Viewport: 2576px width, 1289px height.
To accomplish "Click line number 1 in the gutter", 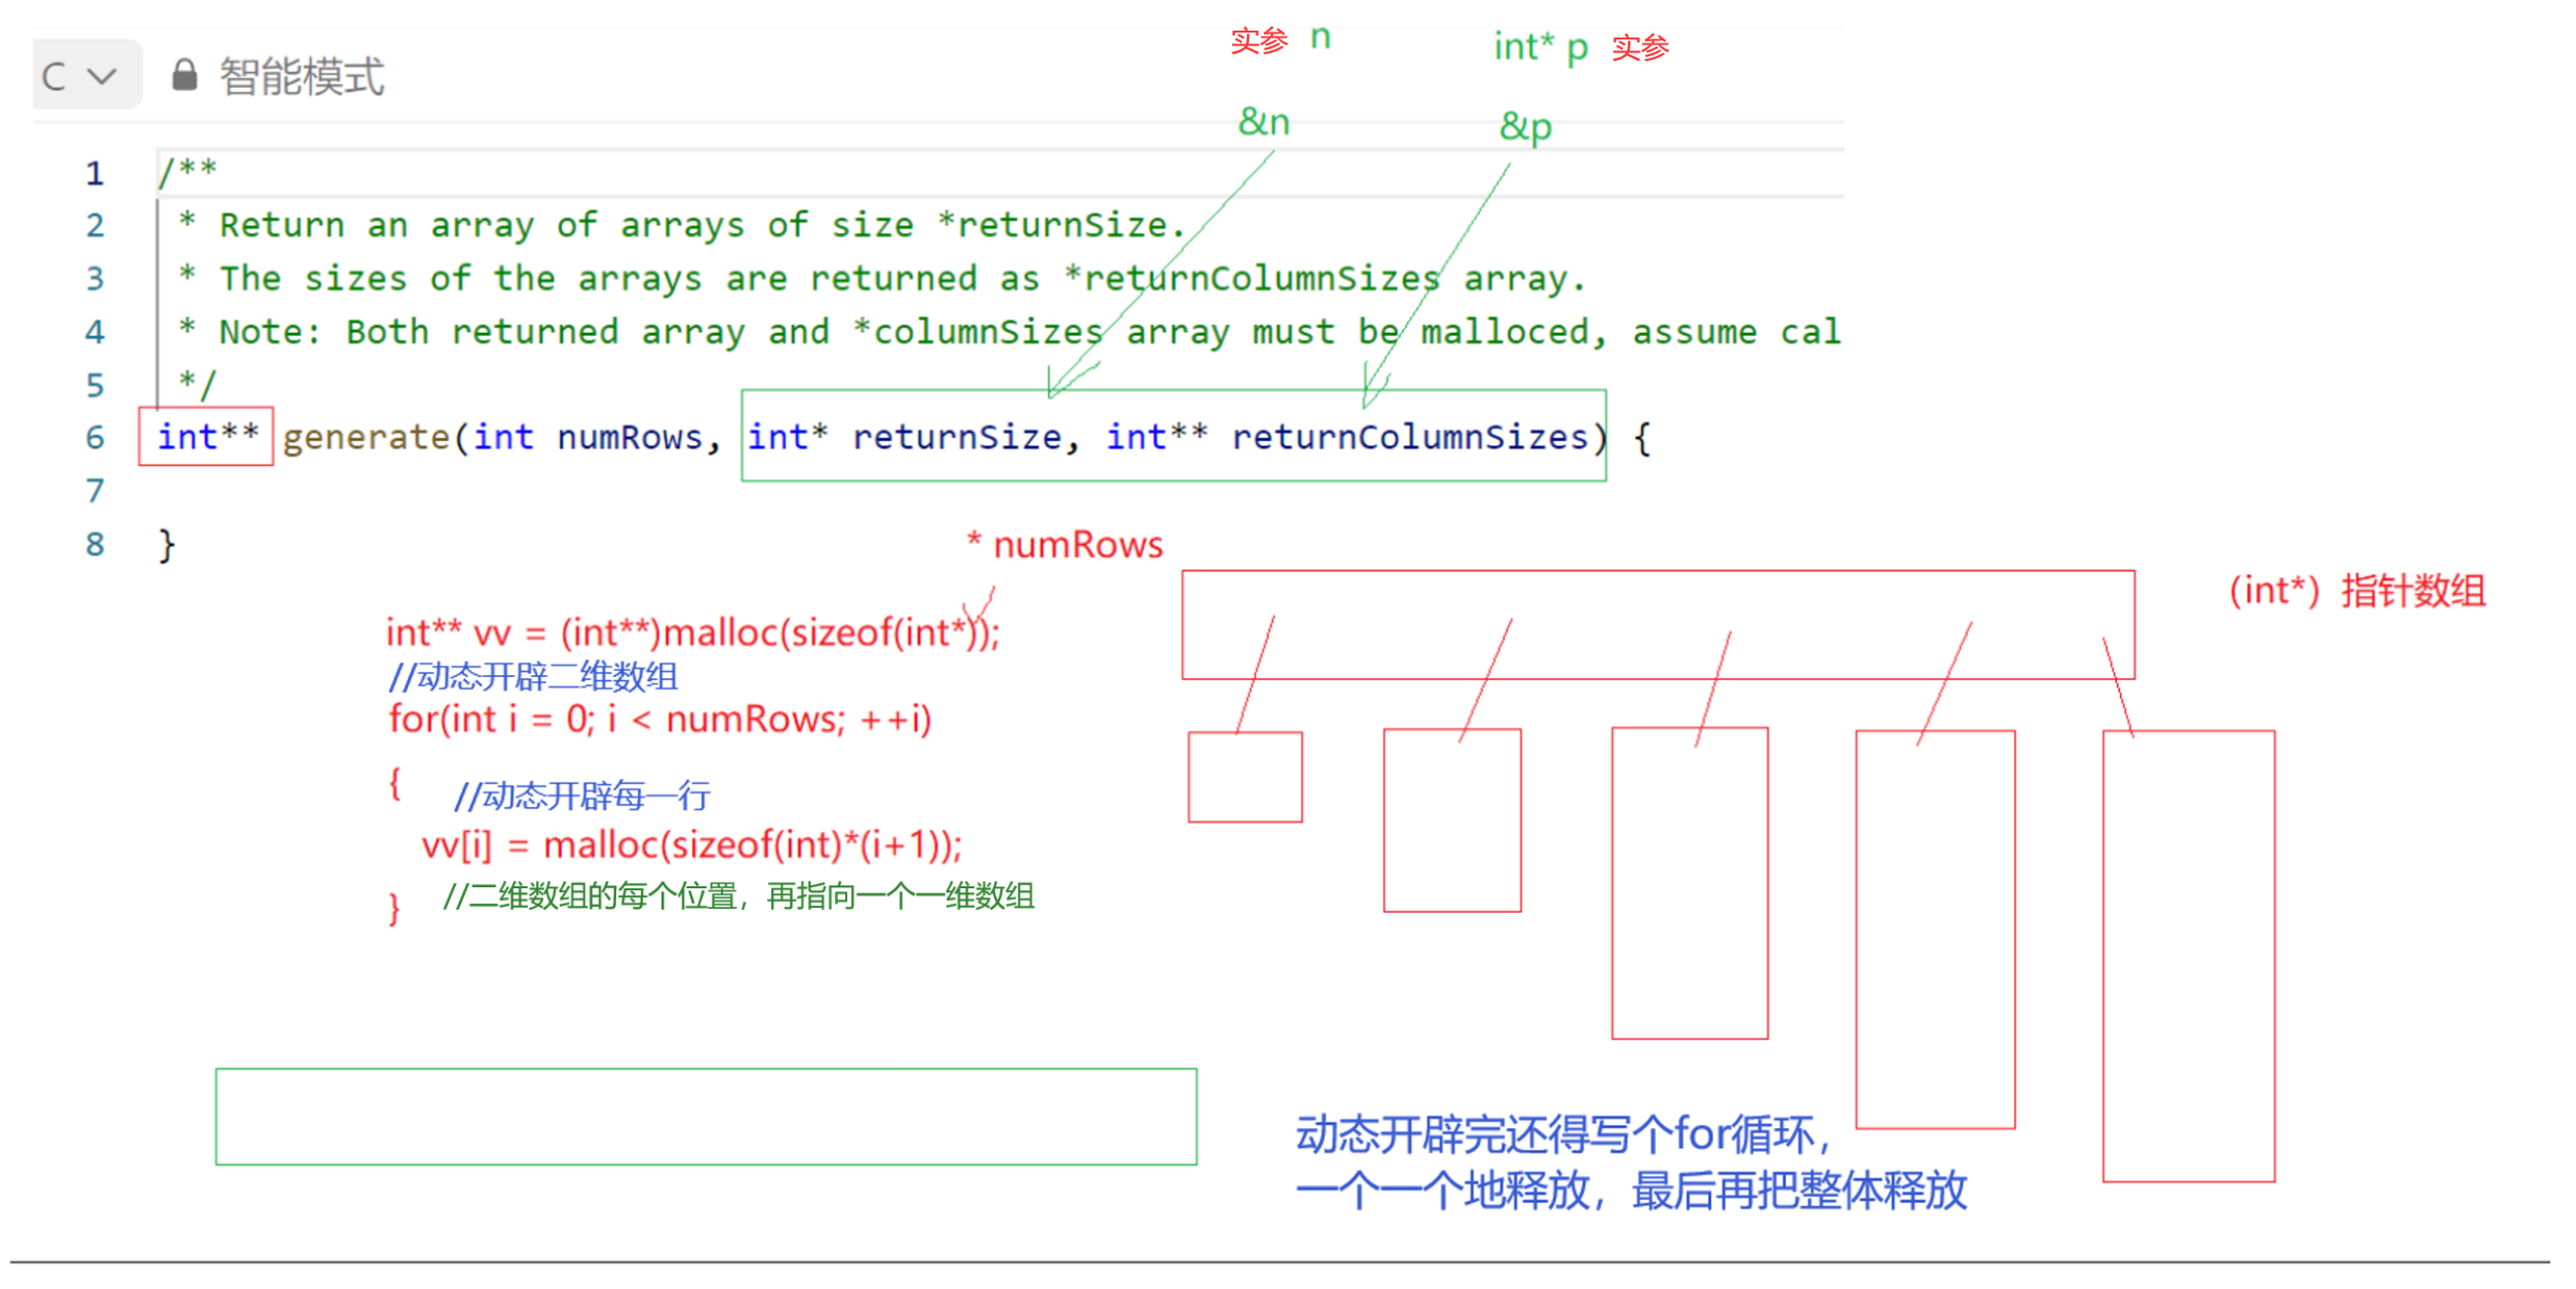I will [94, 173].
